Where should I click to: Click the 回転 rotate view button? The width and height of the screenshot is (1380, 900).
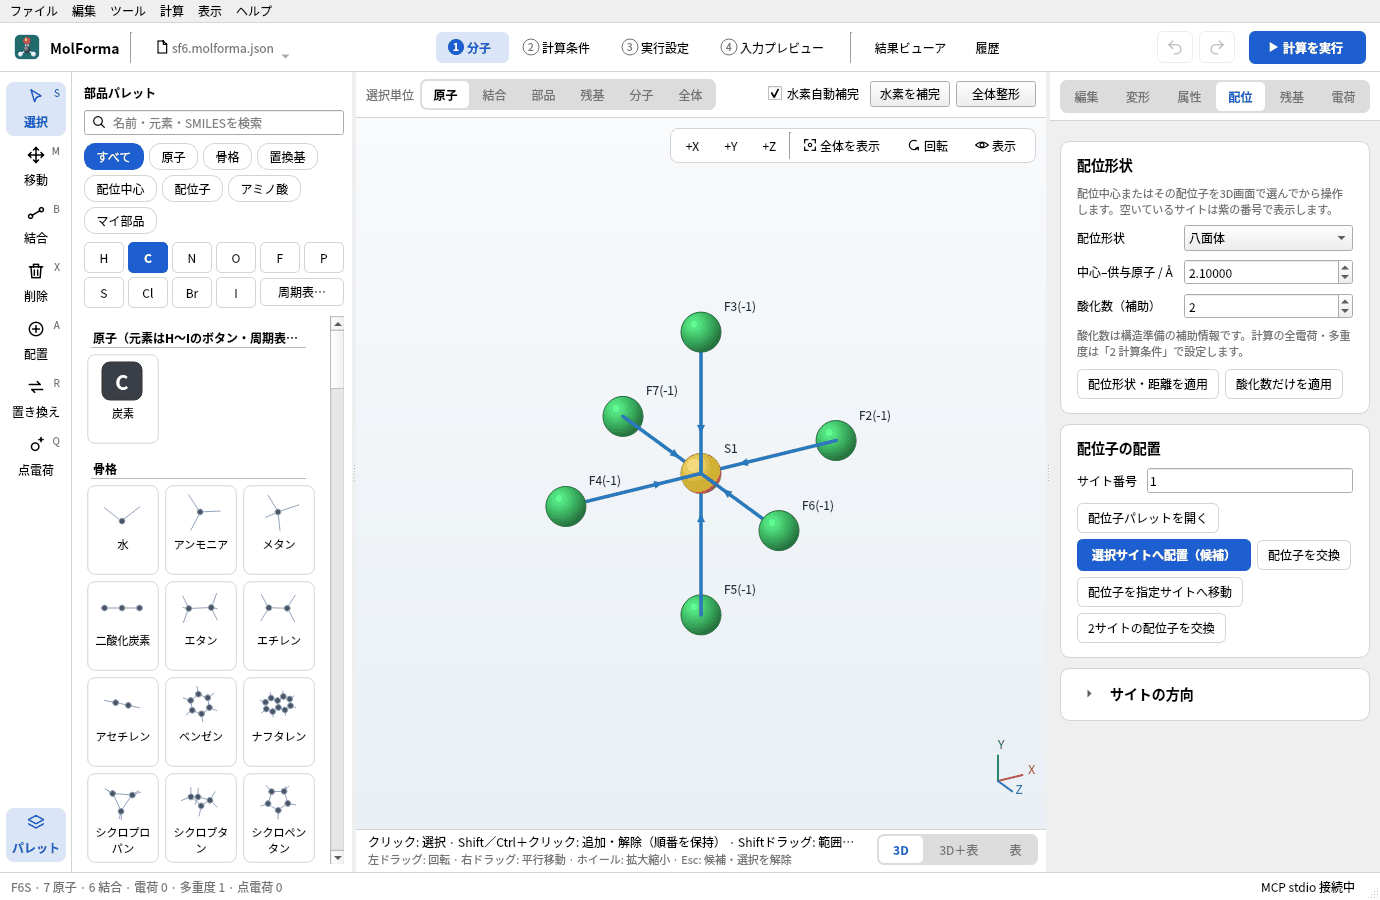click(928, 146)
